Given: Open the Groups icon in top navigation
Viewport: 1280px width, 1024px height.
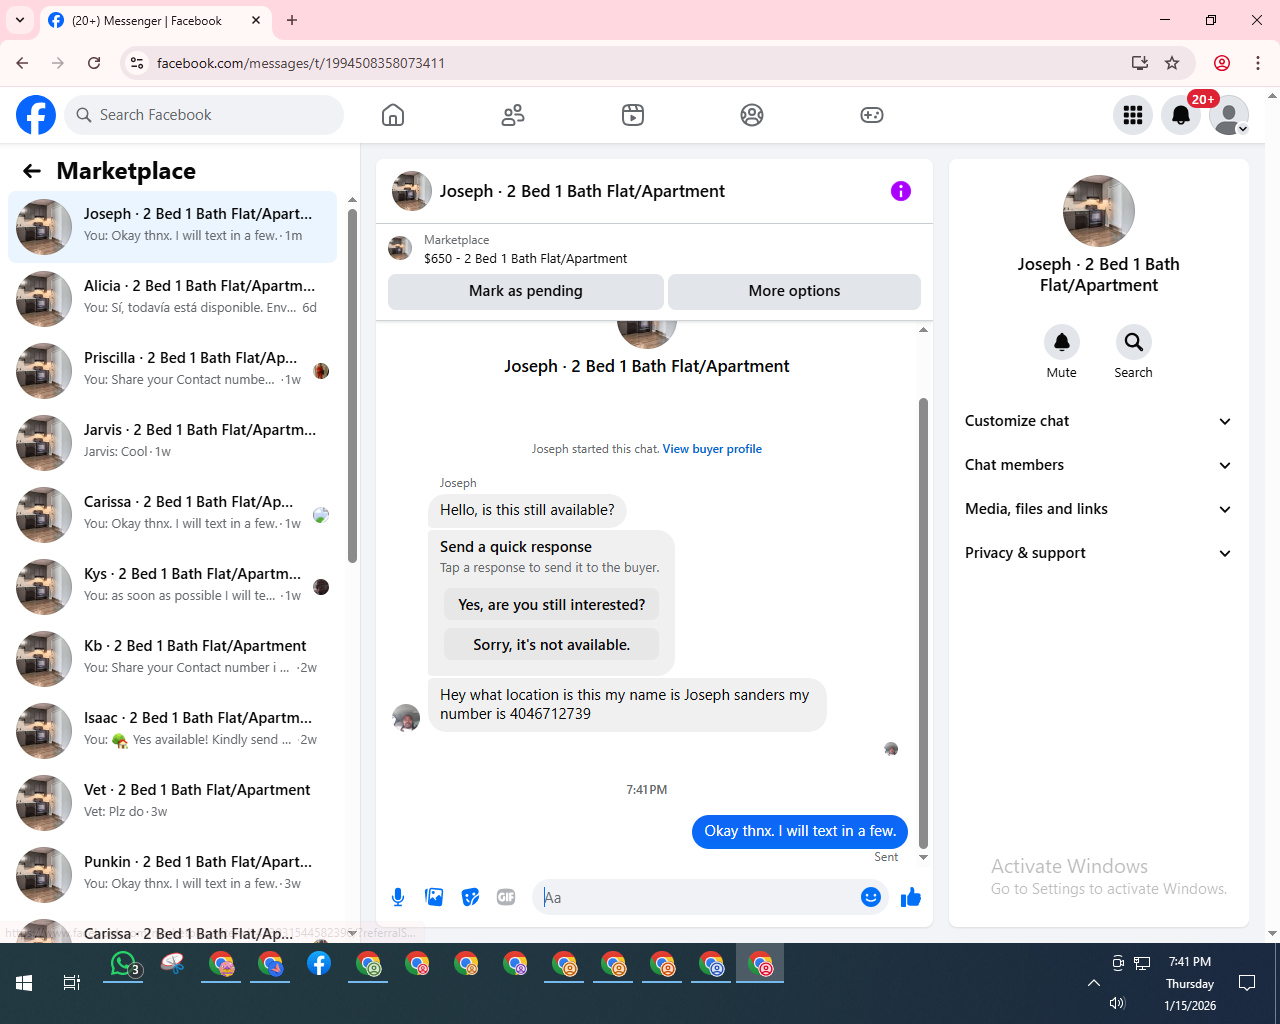Looking at the screenshot, I should (752, 115).
